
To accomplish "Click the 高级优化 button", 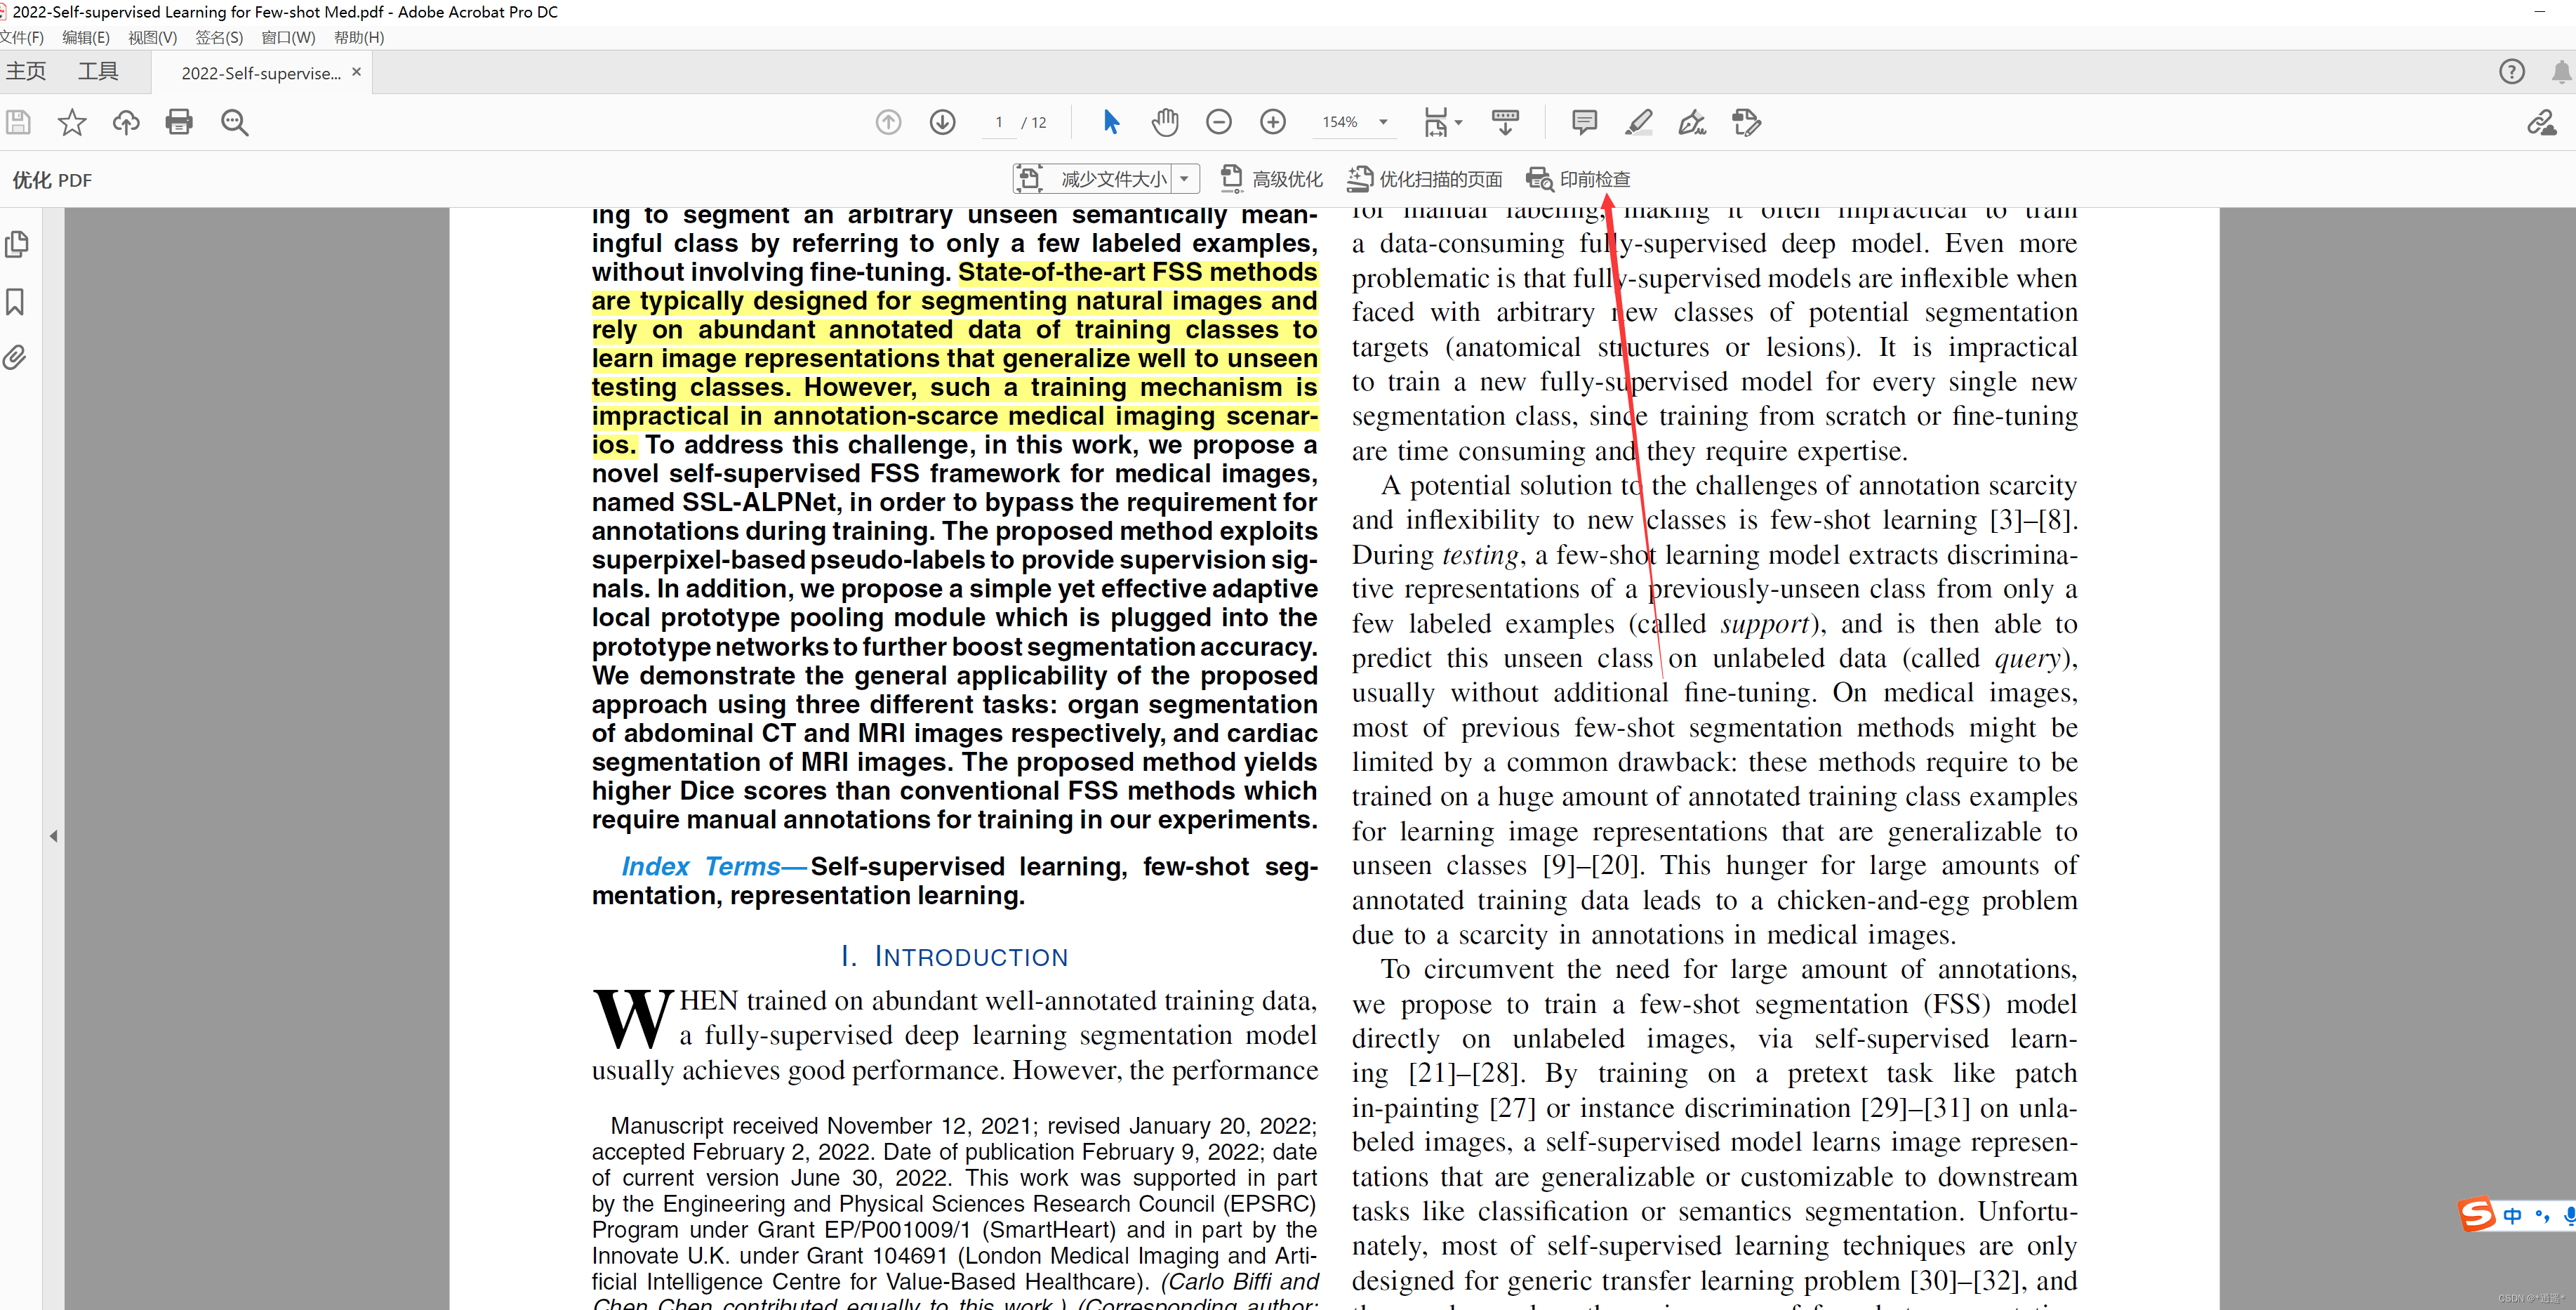I will coord(1272,179).
